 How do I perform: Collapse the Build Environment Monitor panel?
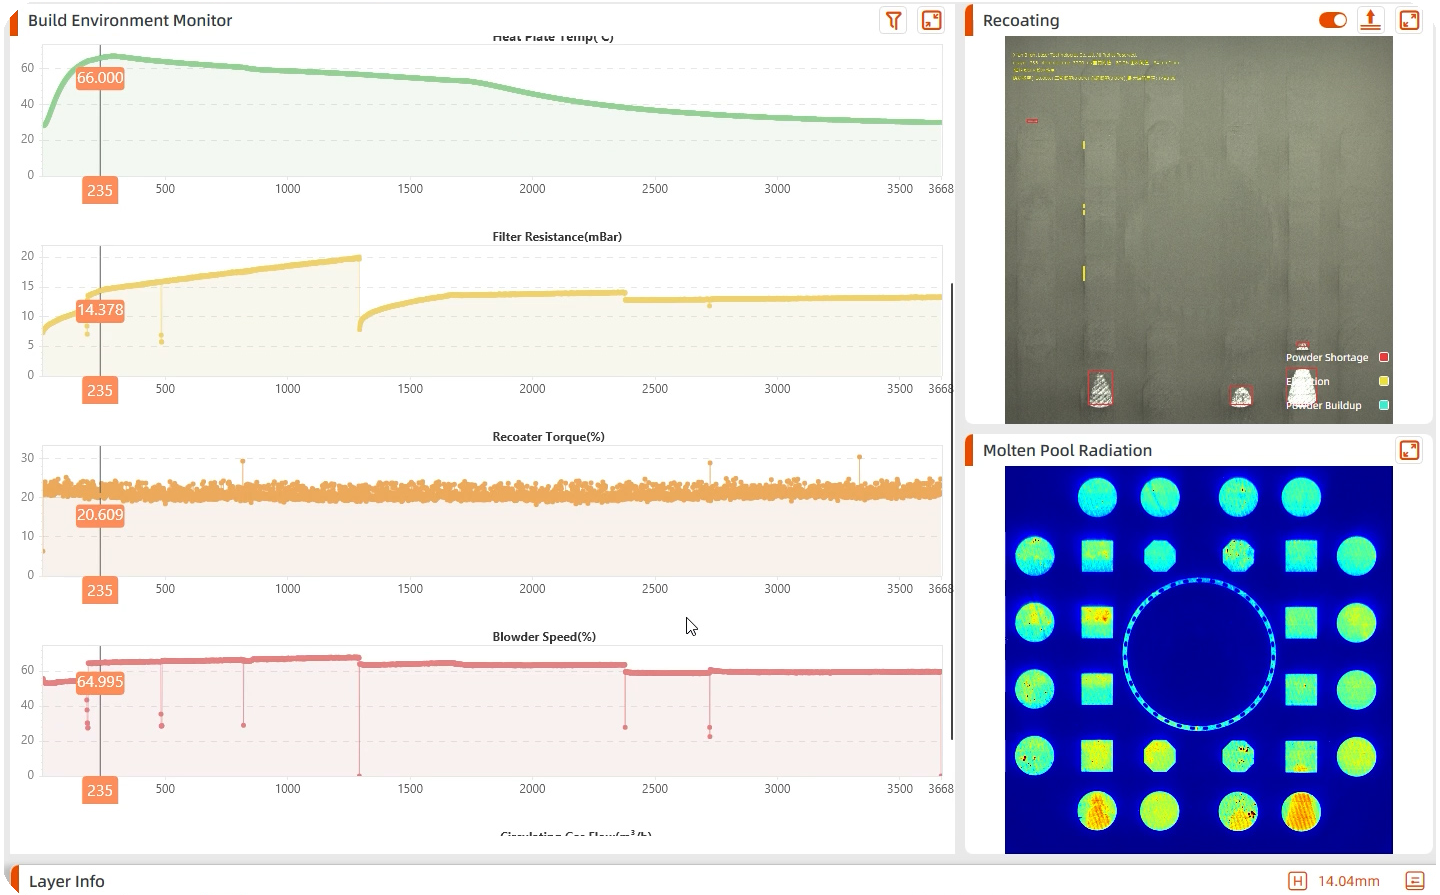tap(931, 20)
